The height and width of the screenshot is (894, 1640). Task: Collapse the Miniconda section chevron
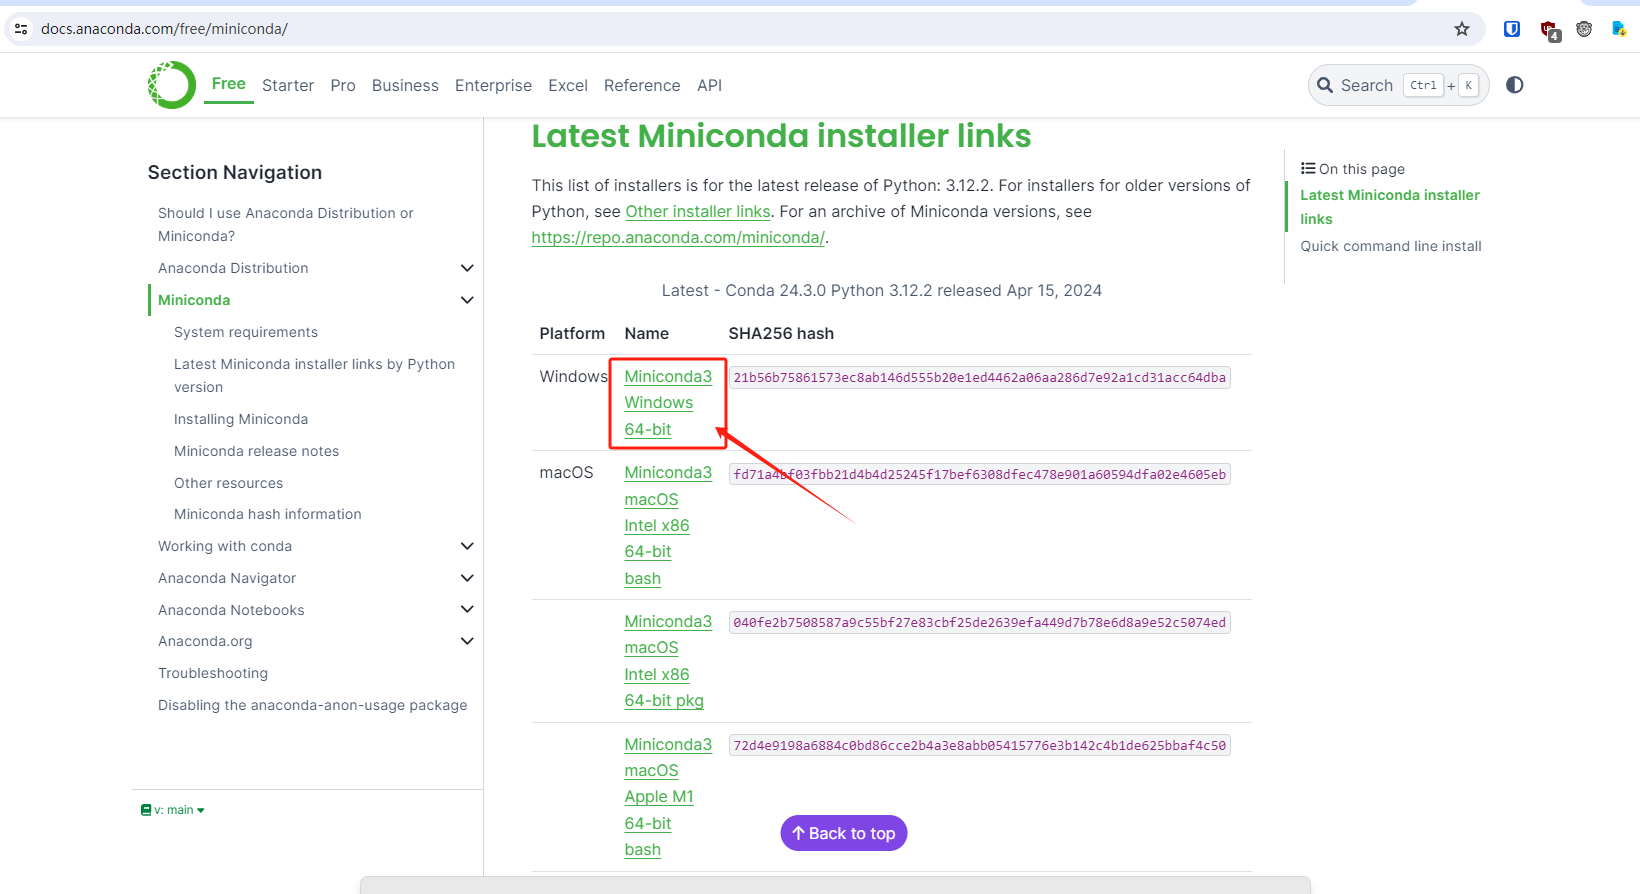[467, 300]
